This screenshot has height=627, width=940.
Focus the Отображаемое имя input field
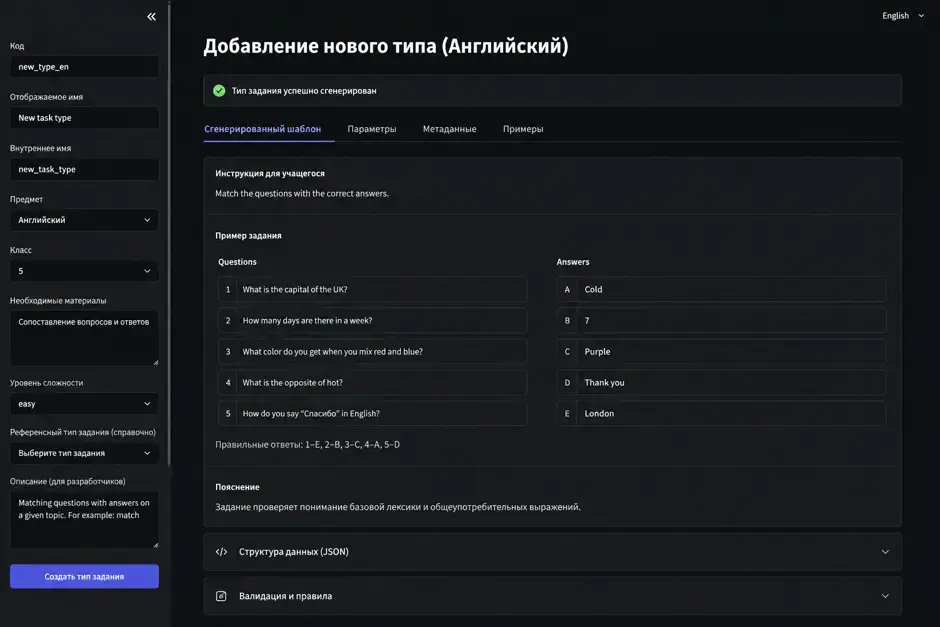coord(85,117)
